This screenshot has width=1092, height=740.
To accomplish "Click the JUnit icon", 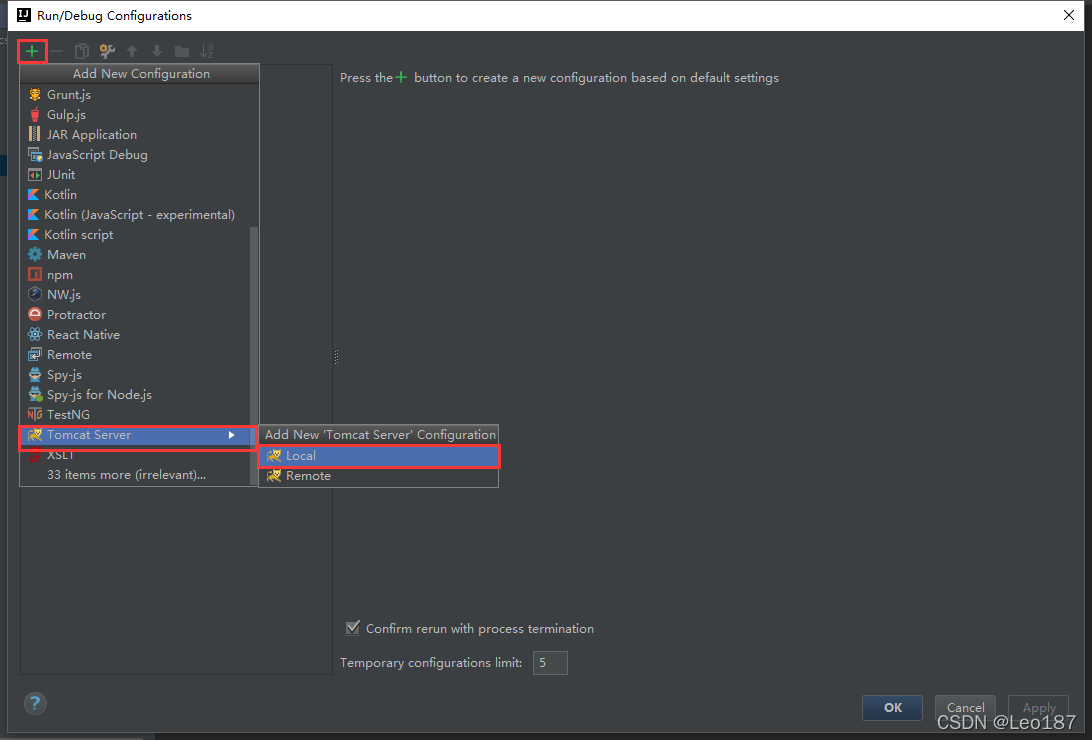I will pos(35,175).
